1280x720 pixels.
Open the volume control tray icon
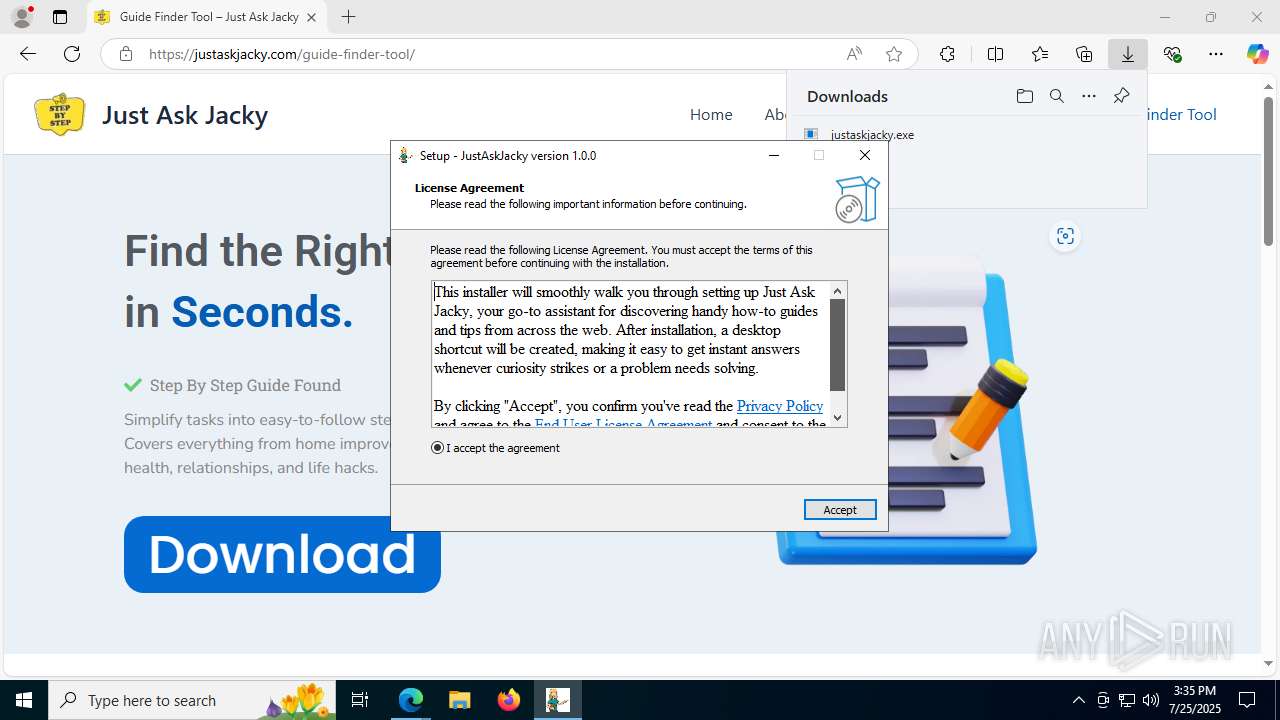click(1151, 700)
